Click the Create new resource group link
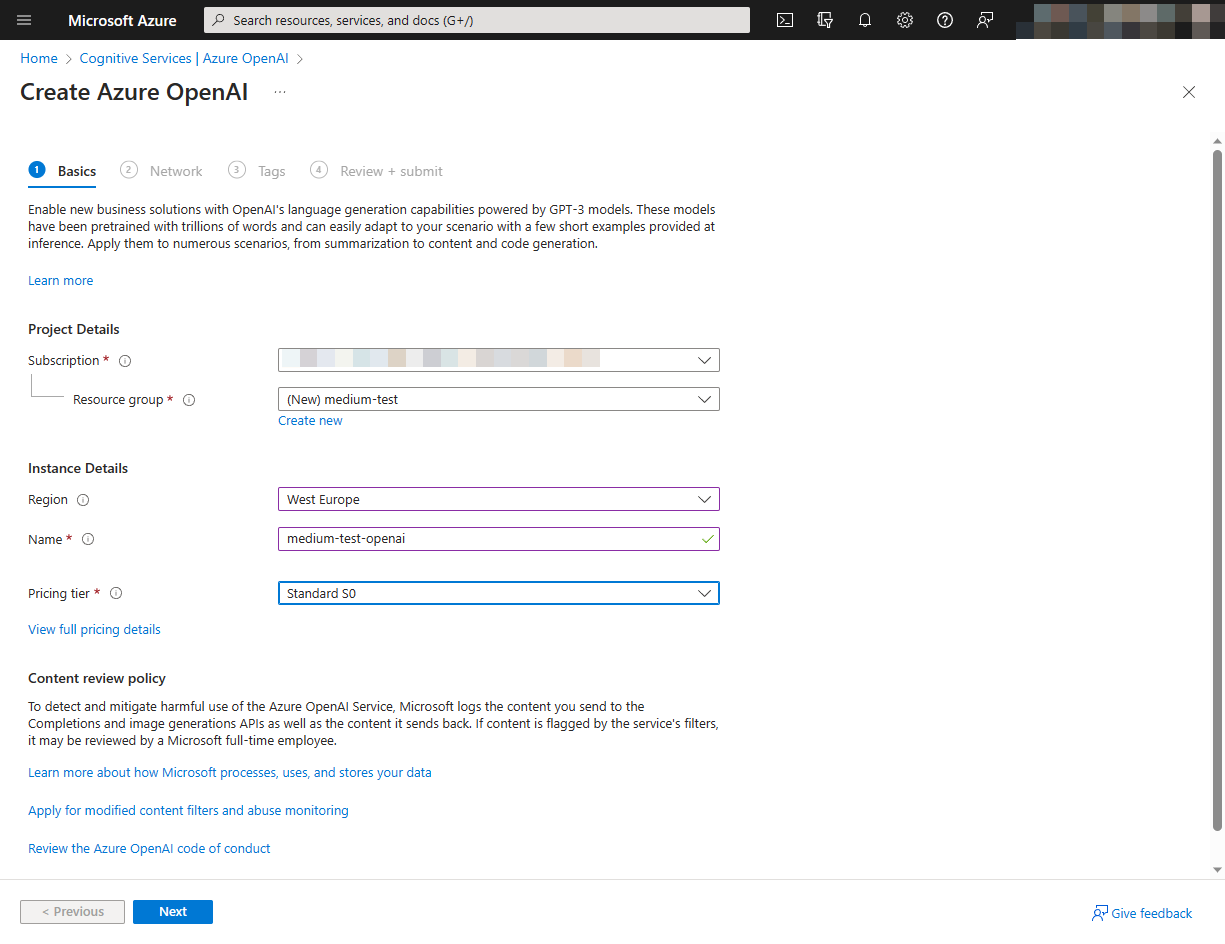This screenshot has width=1225, height=944. [310, 421]
